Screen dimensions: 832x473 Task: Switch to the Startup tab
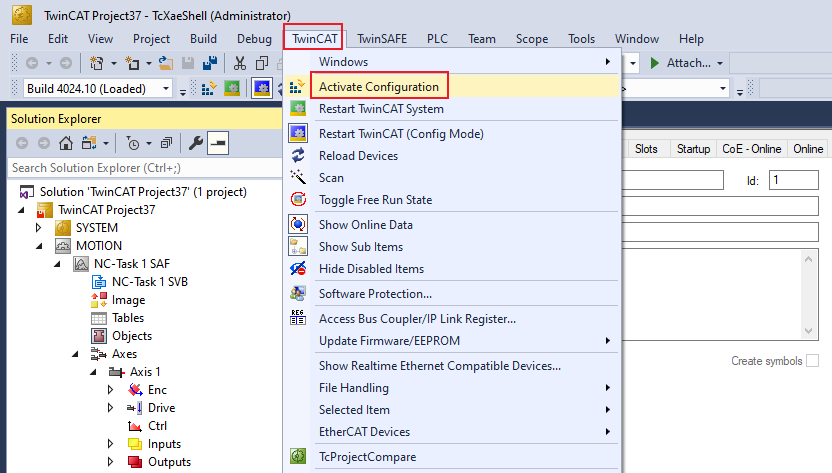[693, 149]
